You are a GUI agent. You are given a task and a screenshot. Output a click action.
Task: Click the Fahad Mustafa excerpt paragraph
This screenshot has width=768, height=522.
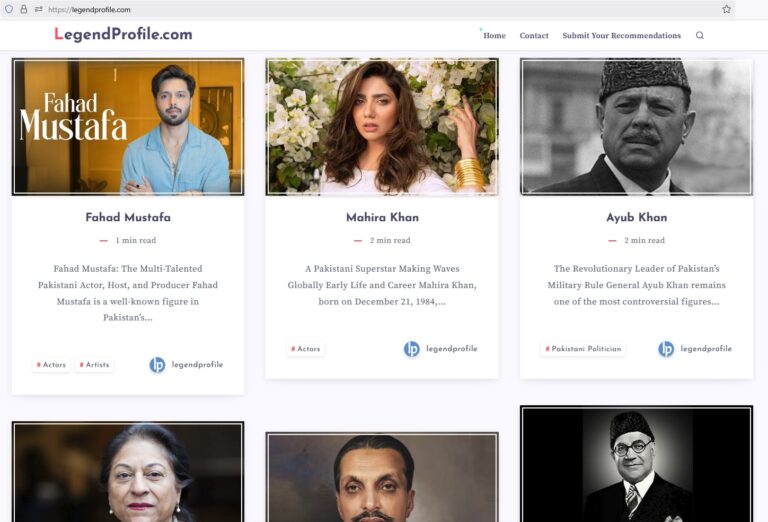click(x=128, y=293)
